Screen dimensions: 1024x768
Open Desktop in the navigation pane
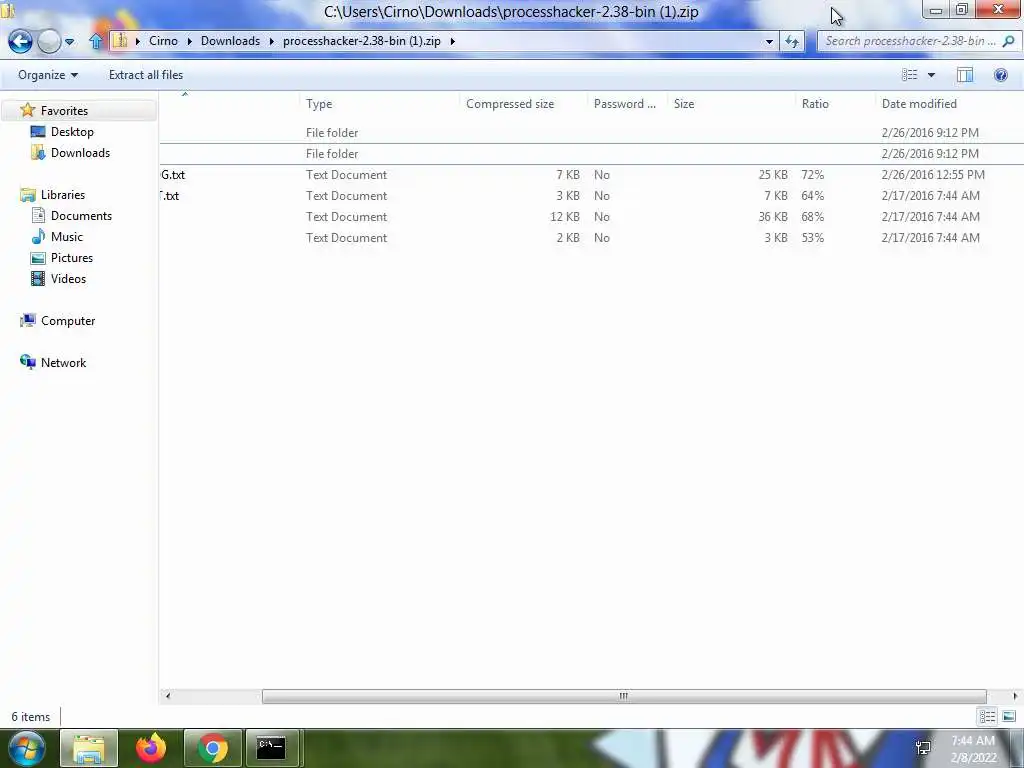tap(72, 132)
